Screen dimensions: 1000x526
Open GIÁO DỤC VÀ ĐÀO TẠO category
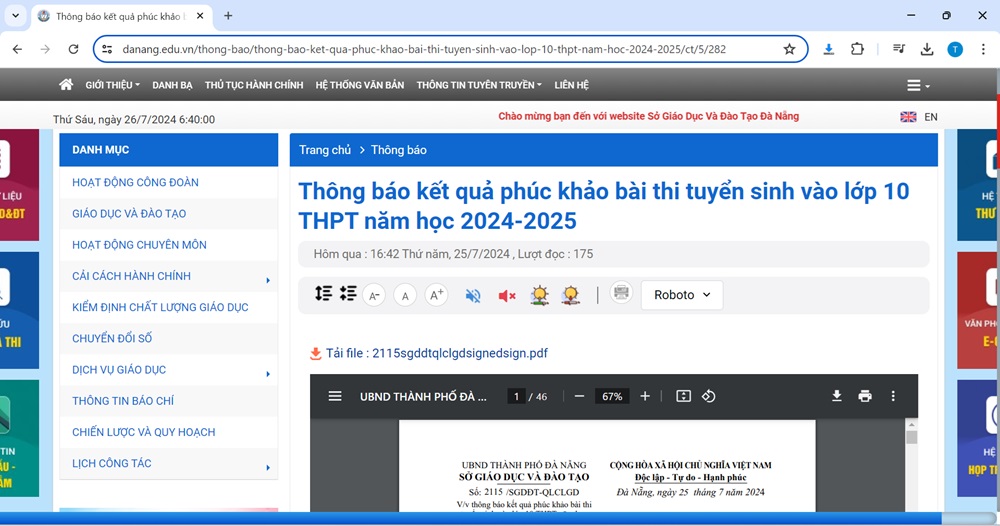click(168, 214)
